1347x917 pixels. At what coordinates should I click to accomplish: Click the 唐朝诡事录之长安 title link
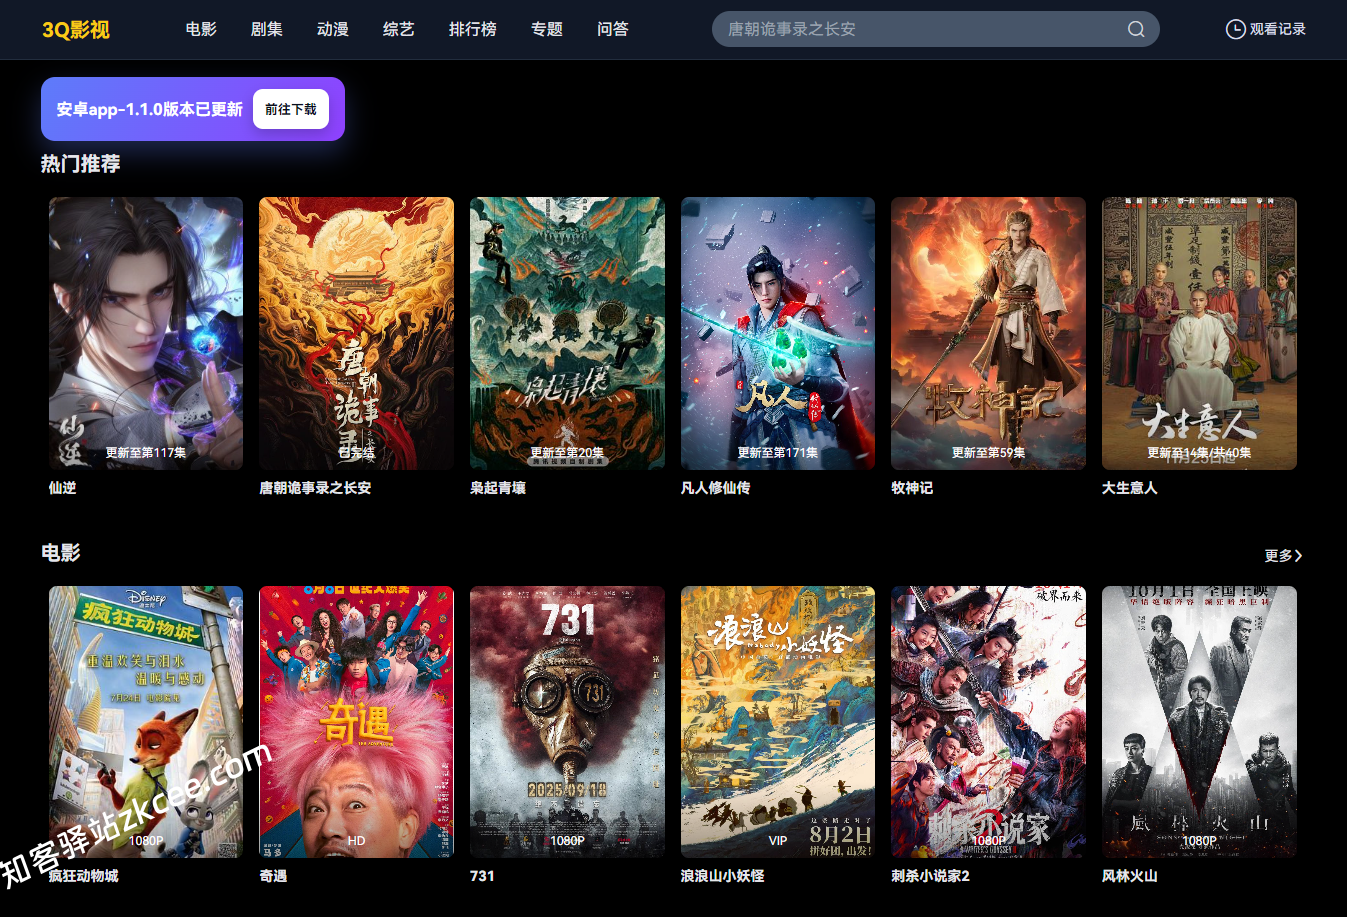point(315,488)
